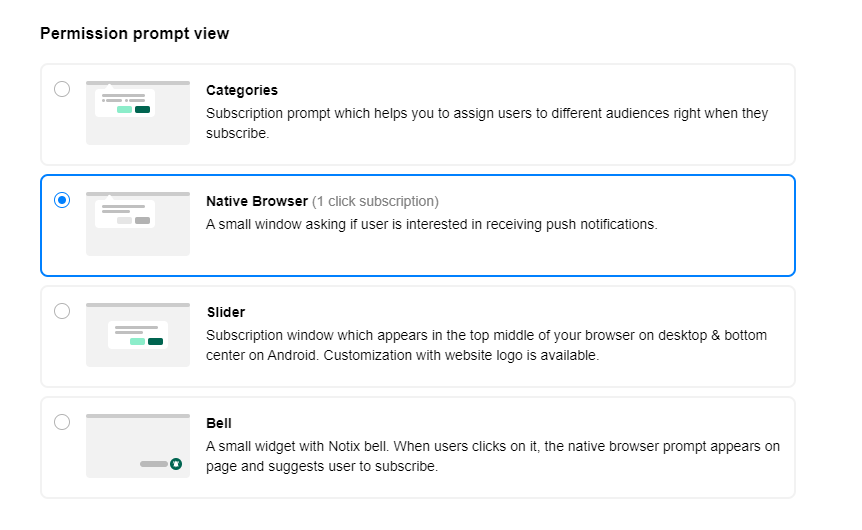Select the Categories radio button
Image resolution: width=862 pixels, height=530 pixels.
62,89
